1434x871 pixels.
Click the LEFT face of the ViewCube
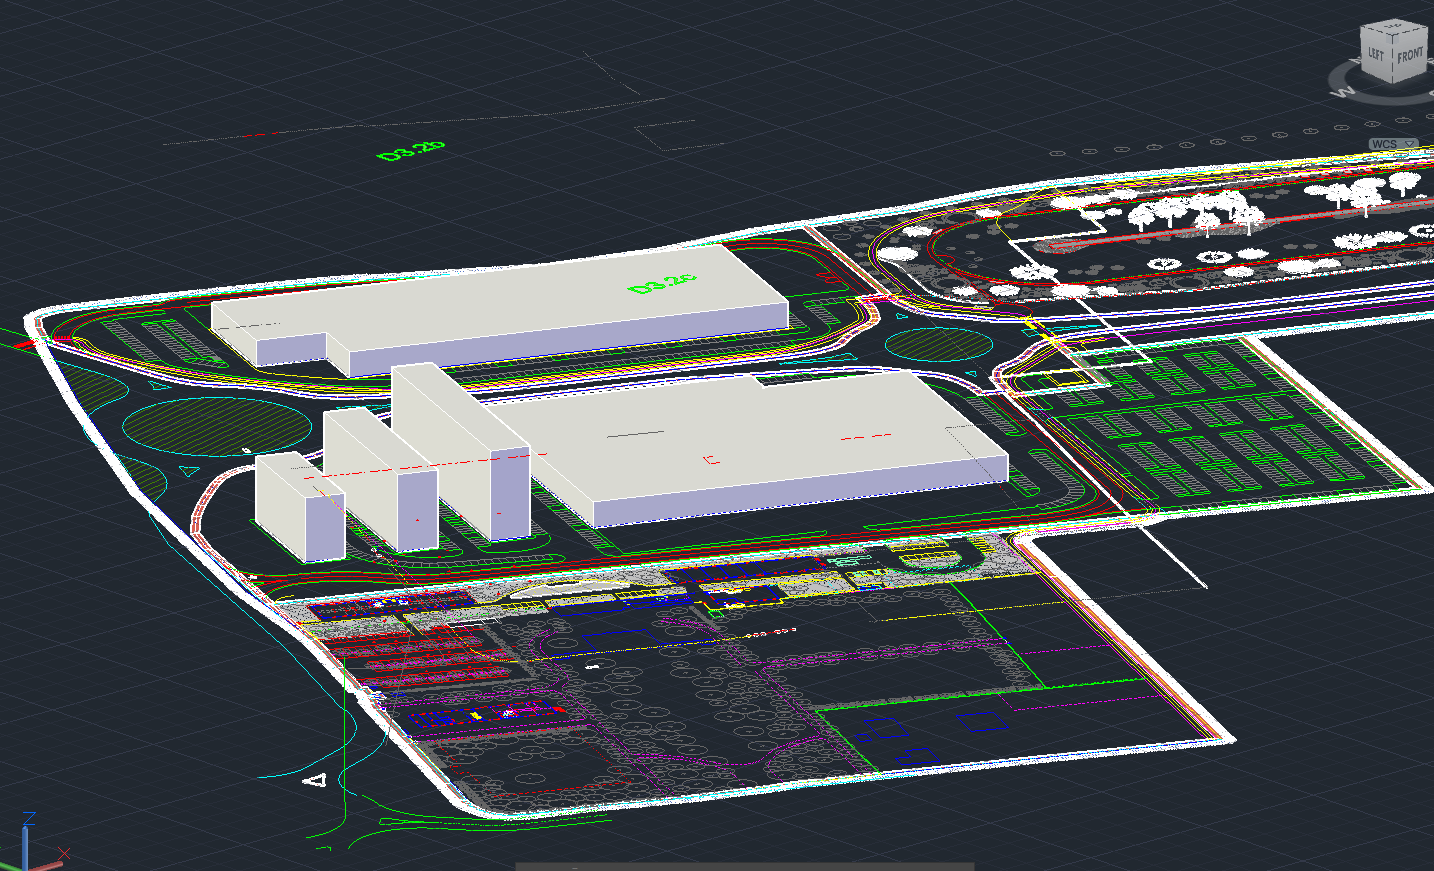pyautogui.click(x=1376, y=54)
